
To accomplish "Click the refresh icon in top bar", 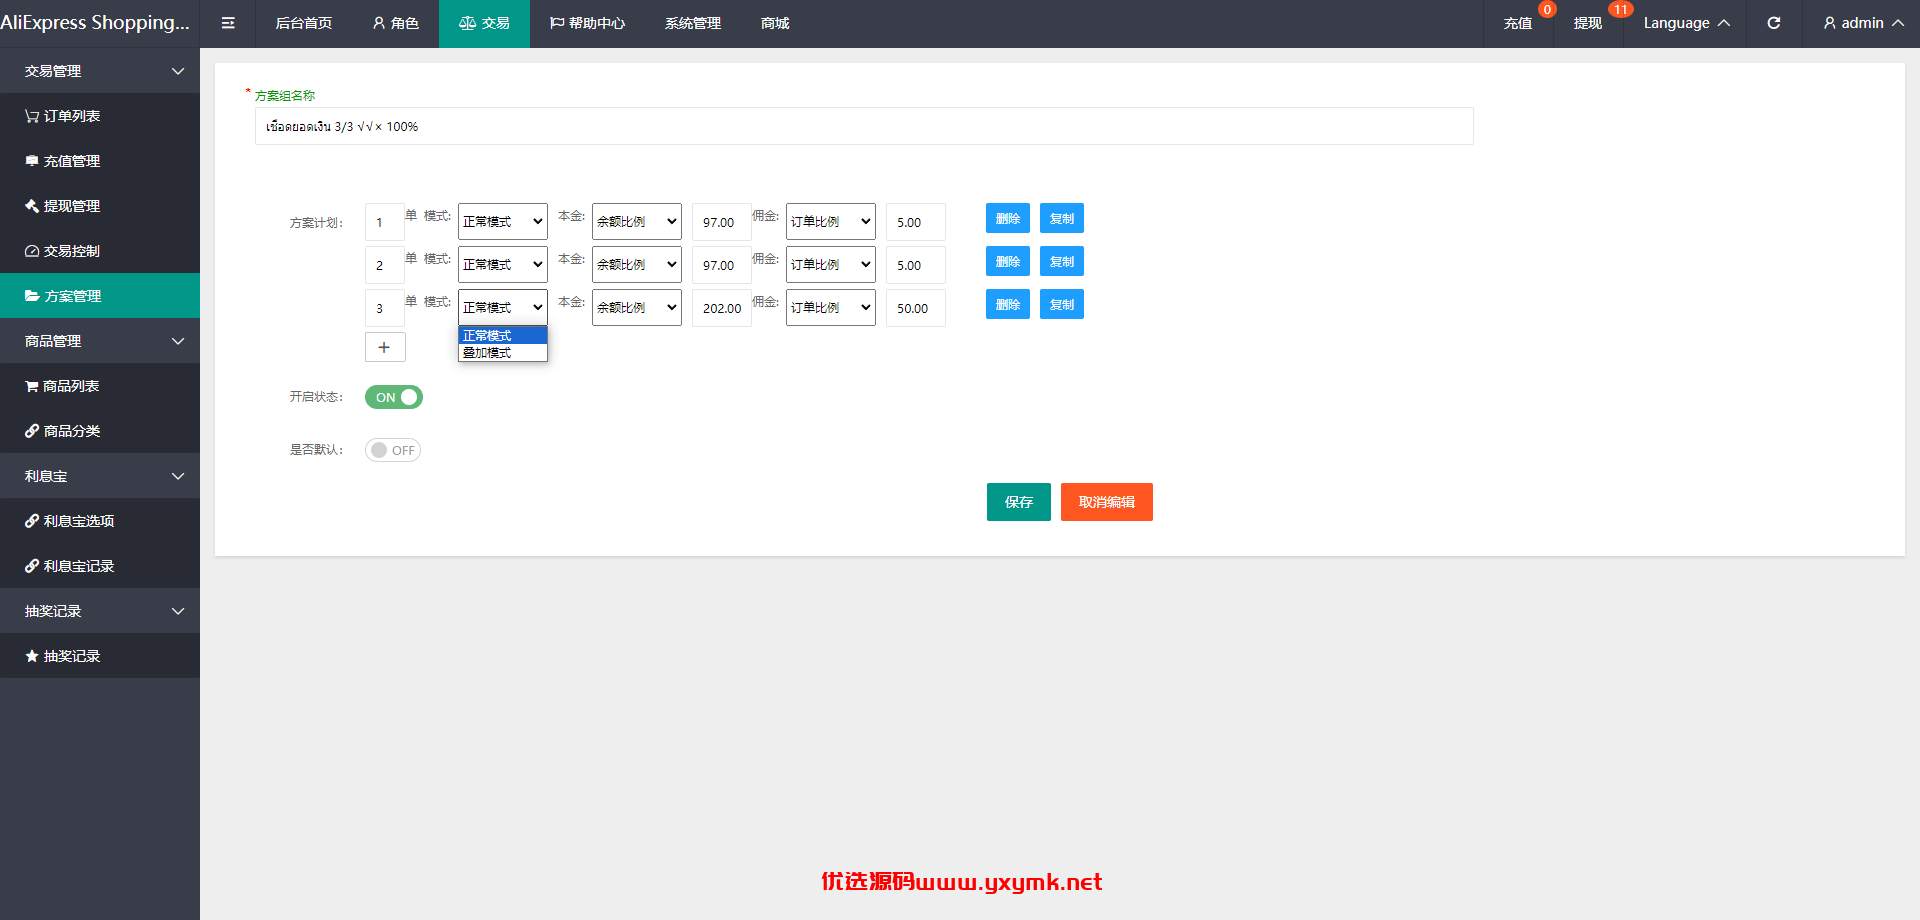I will click(x=1773, y=23).
